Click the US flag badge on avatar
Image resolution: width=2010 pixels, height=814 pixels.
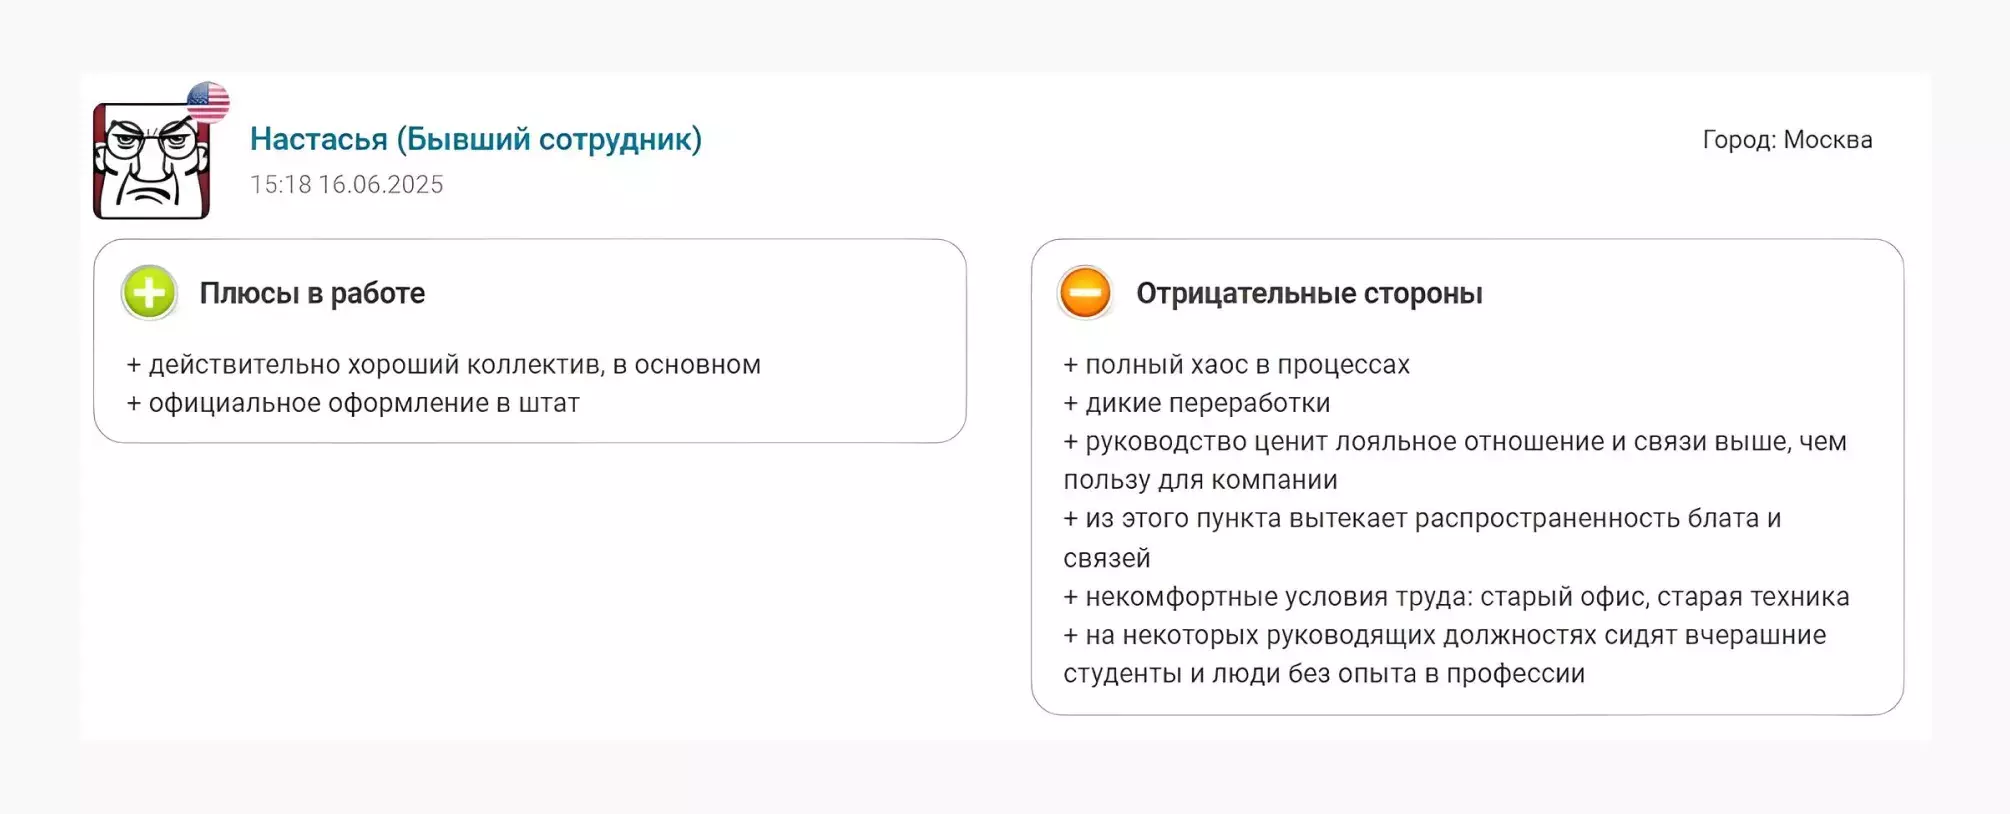(x=208, y=102)
